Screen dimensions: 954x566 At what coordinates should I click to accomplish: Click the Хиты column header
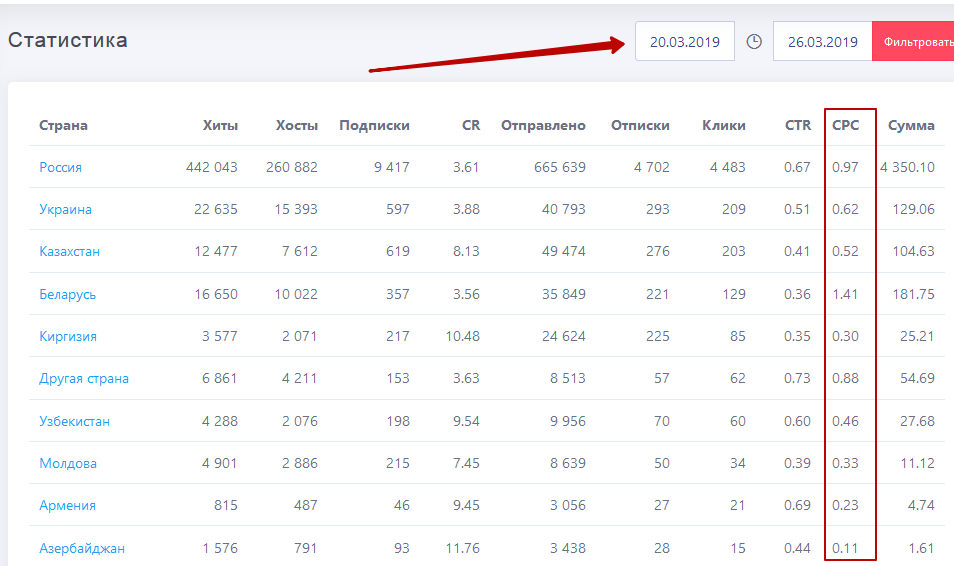coord(220,125)
